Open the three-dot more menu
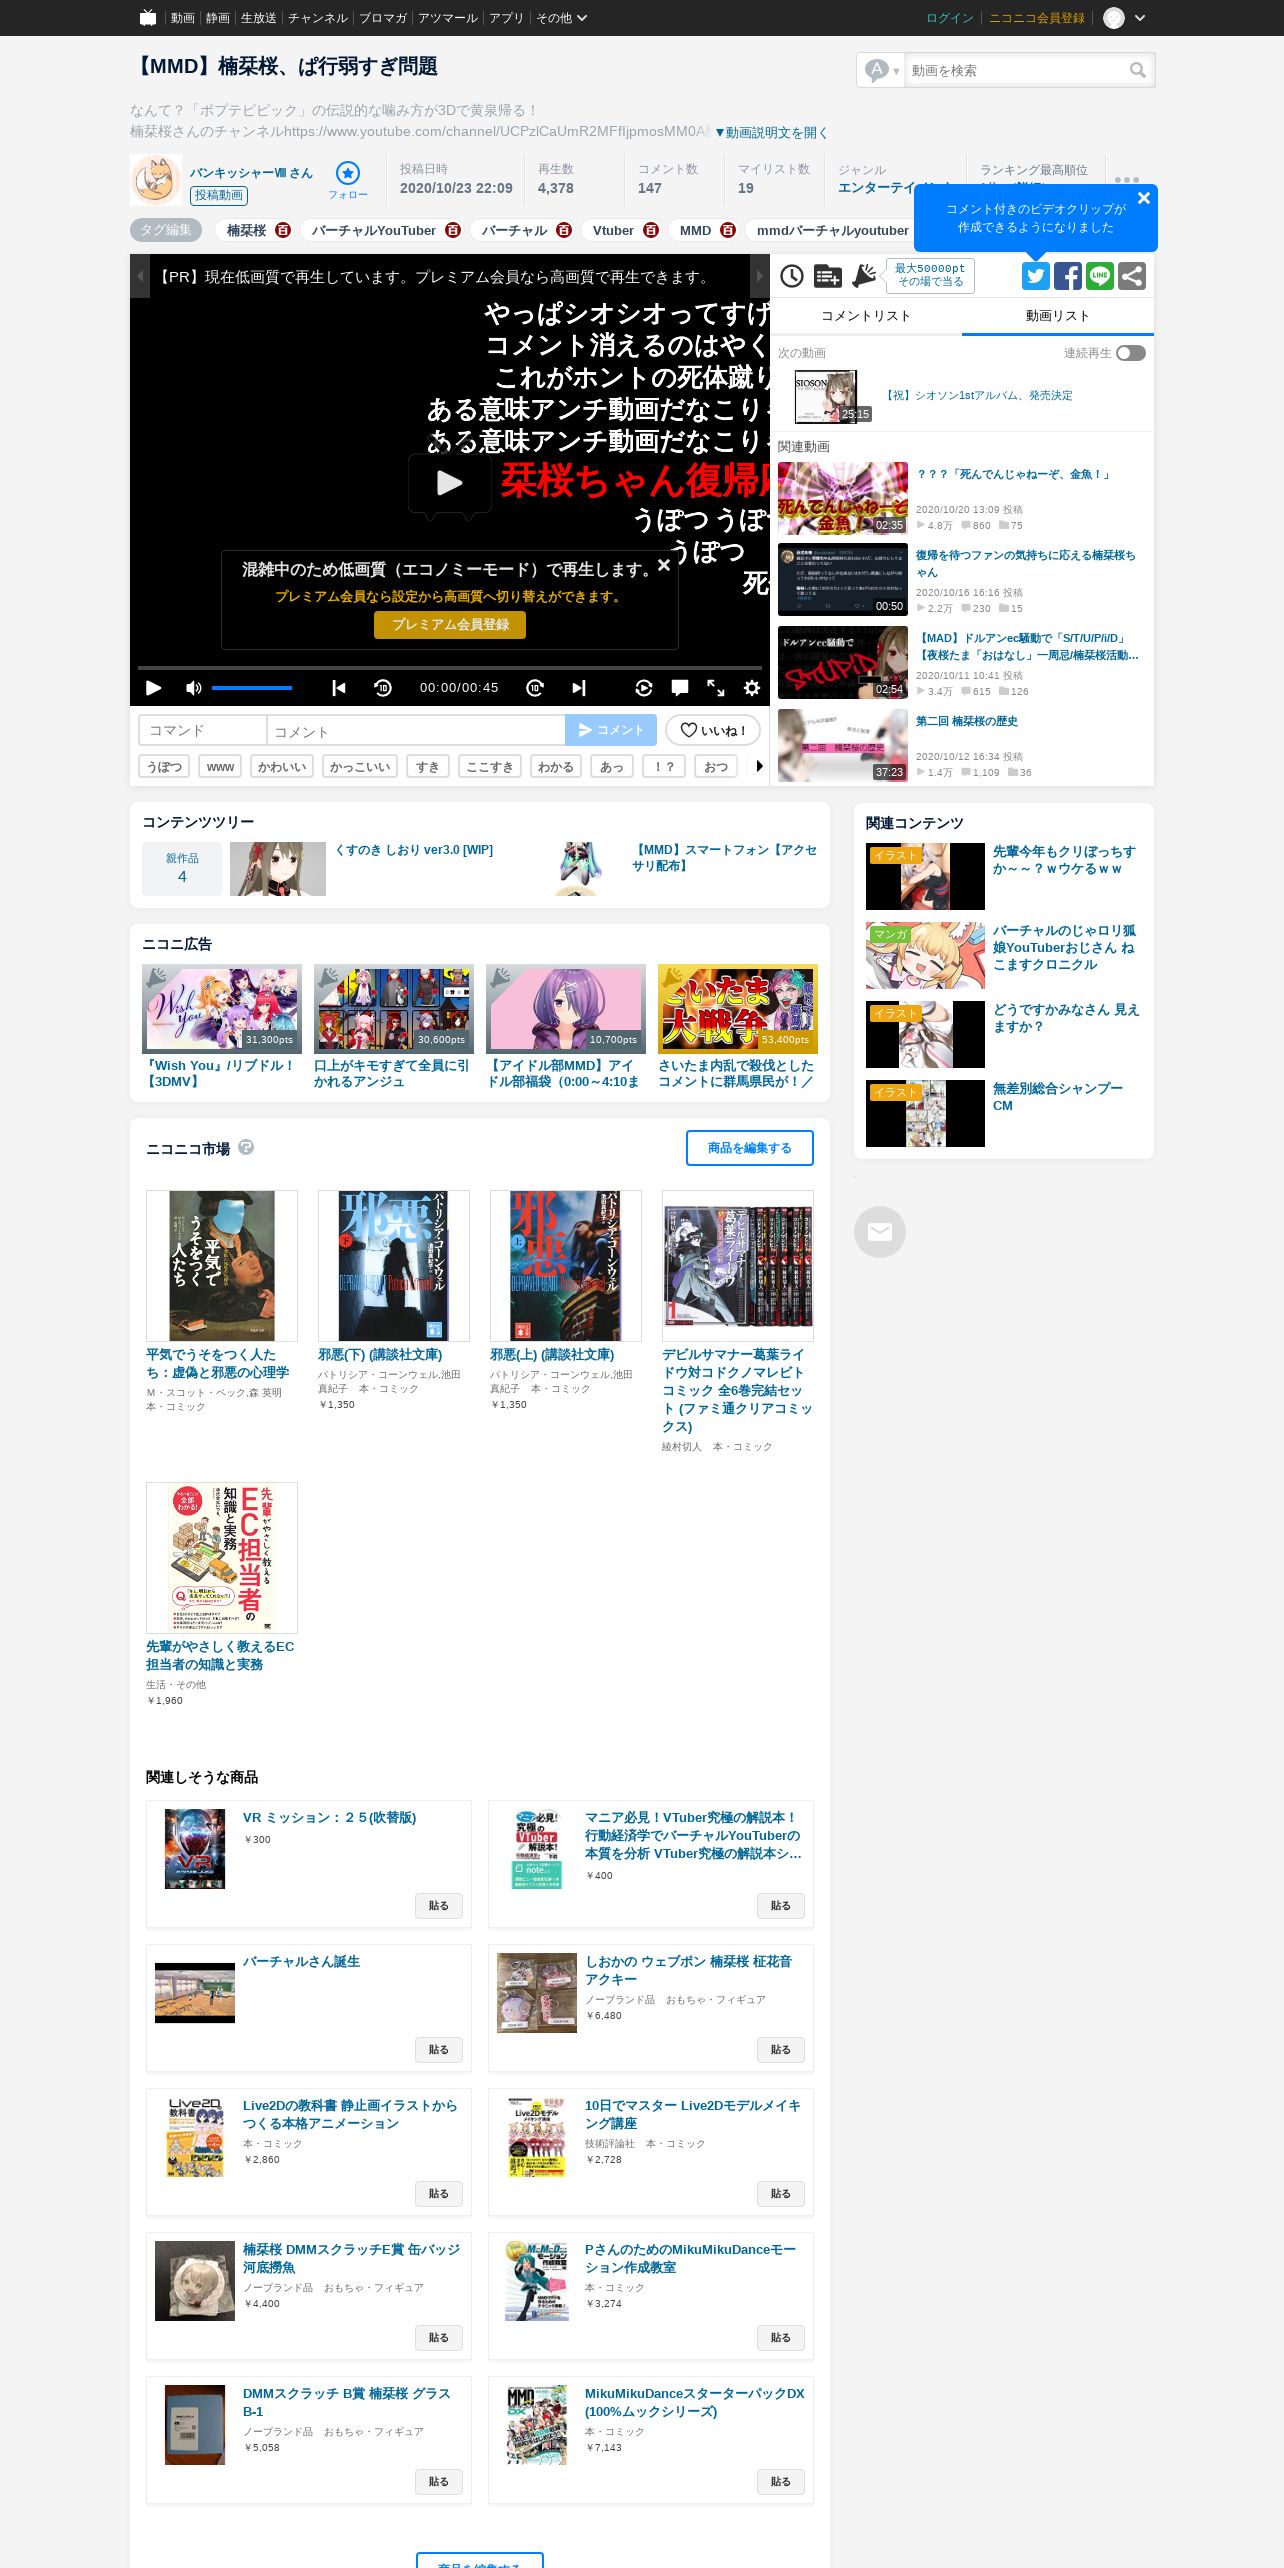 (1127, 180)
